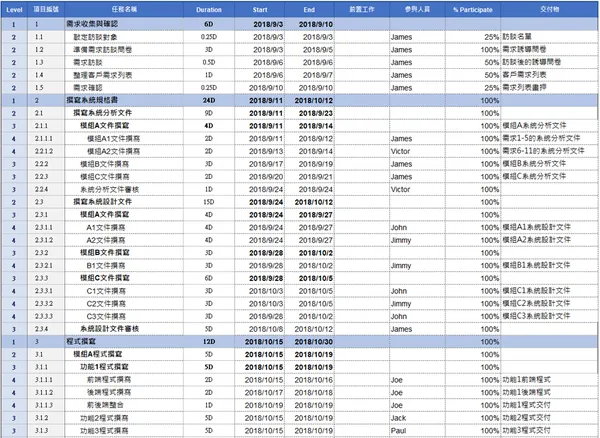Select the 6D duration of task 2.3.3
This screenshot has height=438, width=600.
[209, 278]
